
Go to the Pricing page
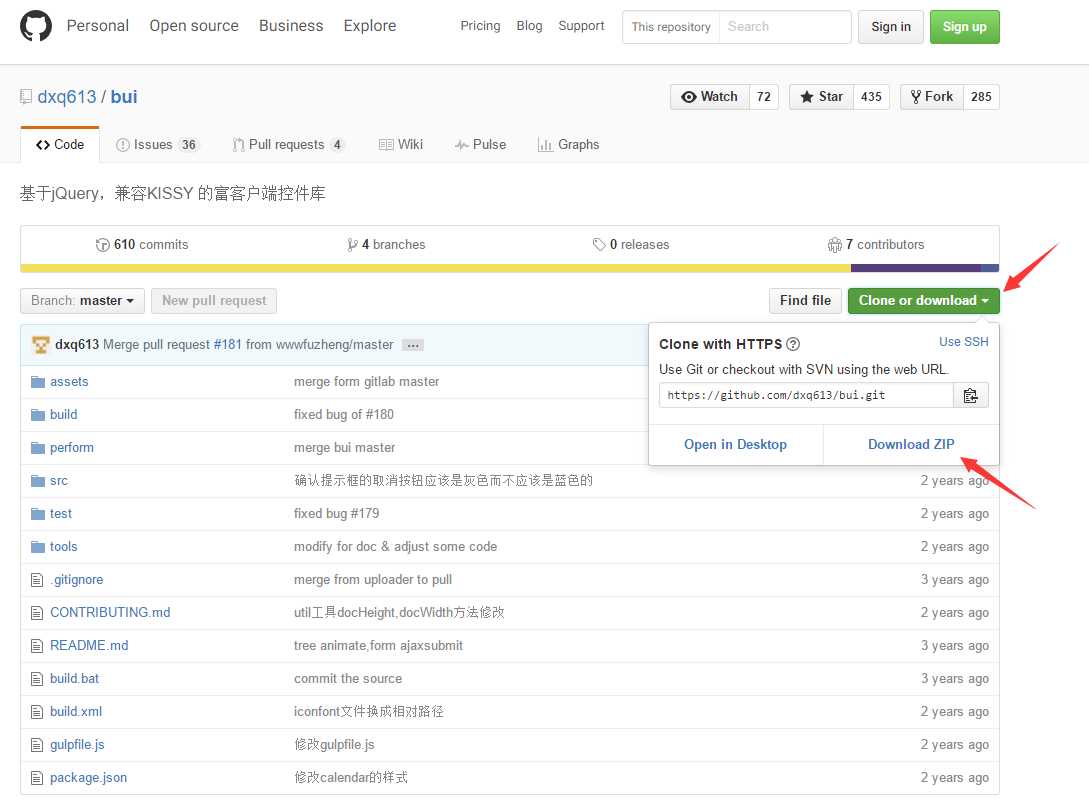tap(480, 26)
